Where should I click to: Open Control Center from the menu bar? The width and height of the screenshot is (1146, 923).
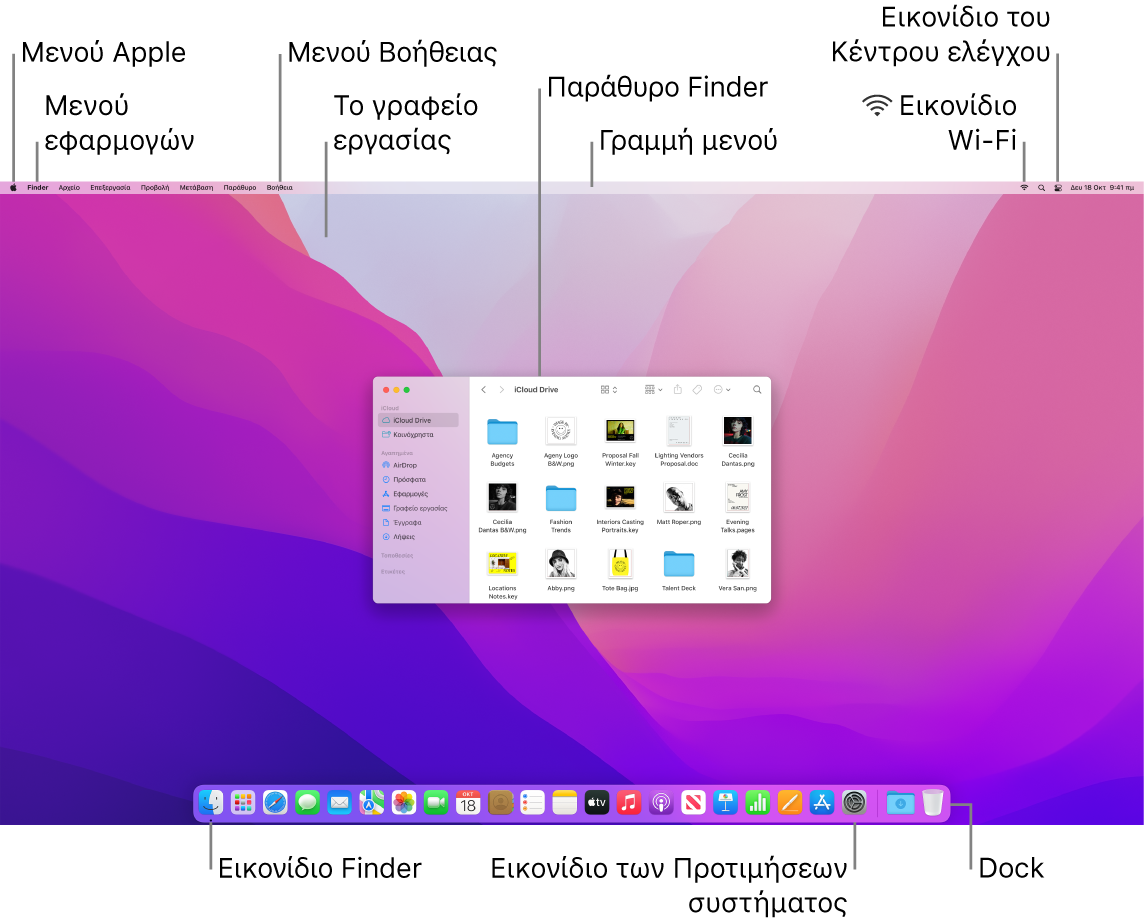(1058, 187)
